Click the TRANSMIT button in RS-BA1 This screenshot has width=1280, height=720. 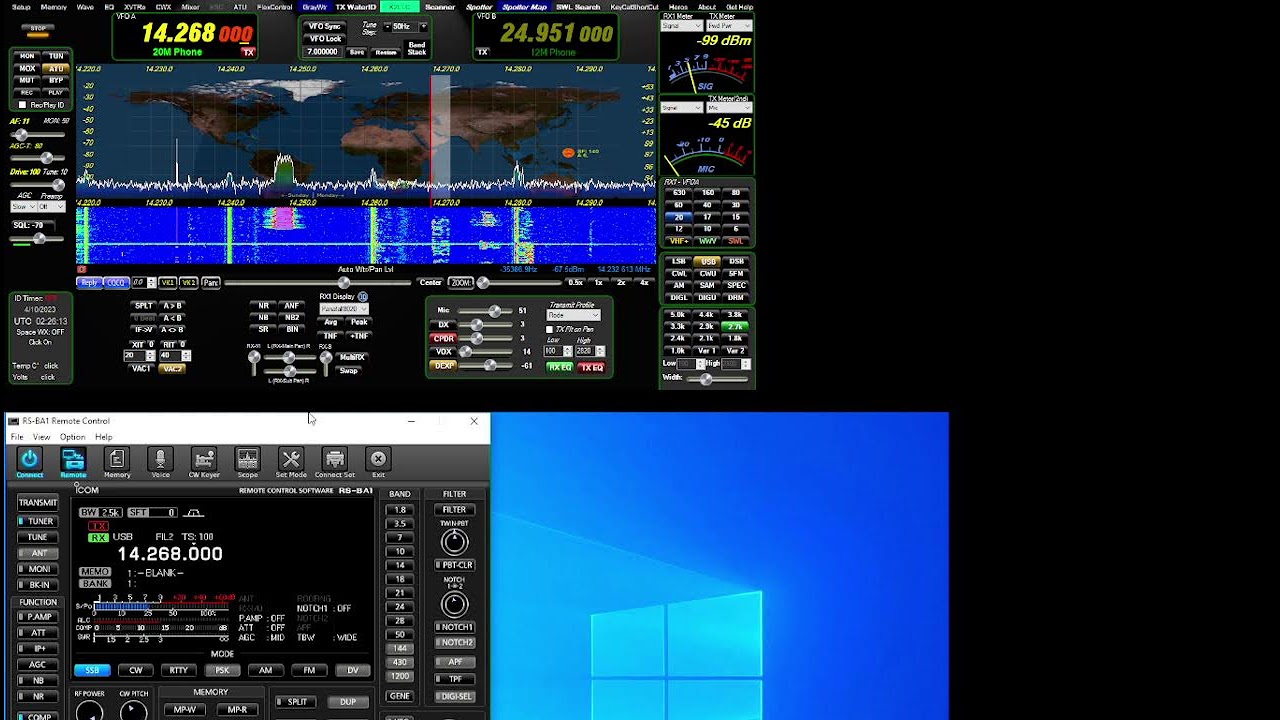[x=38, y=503]
